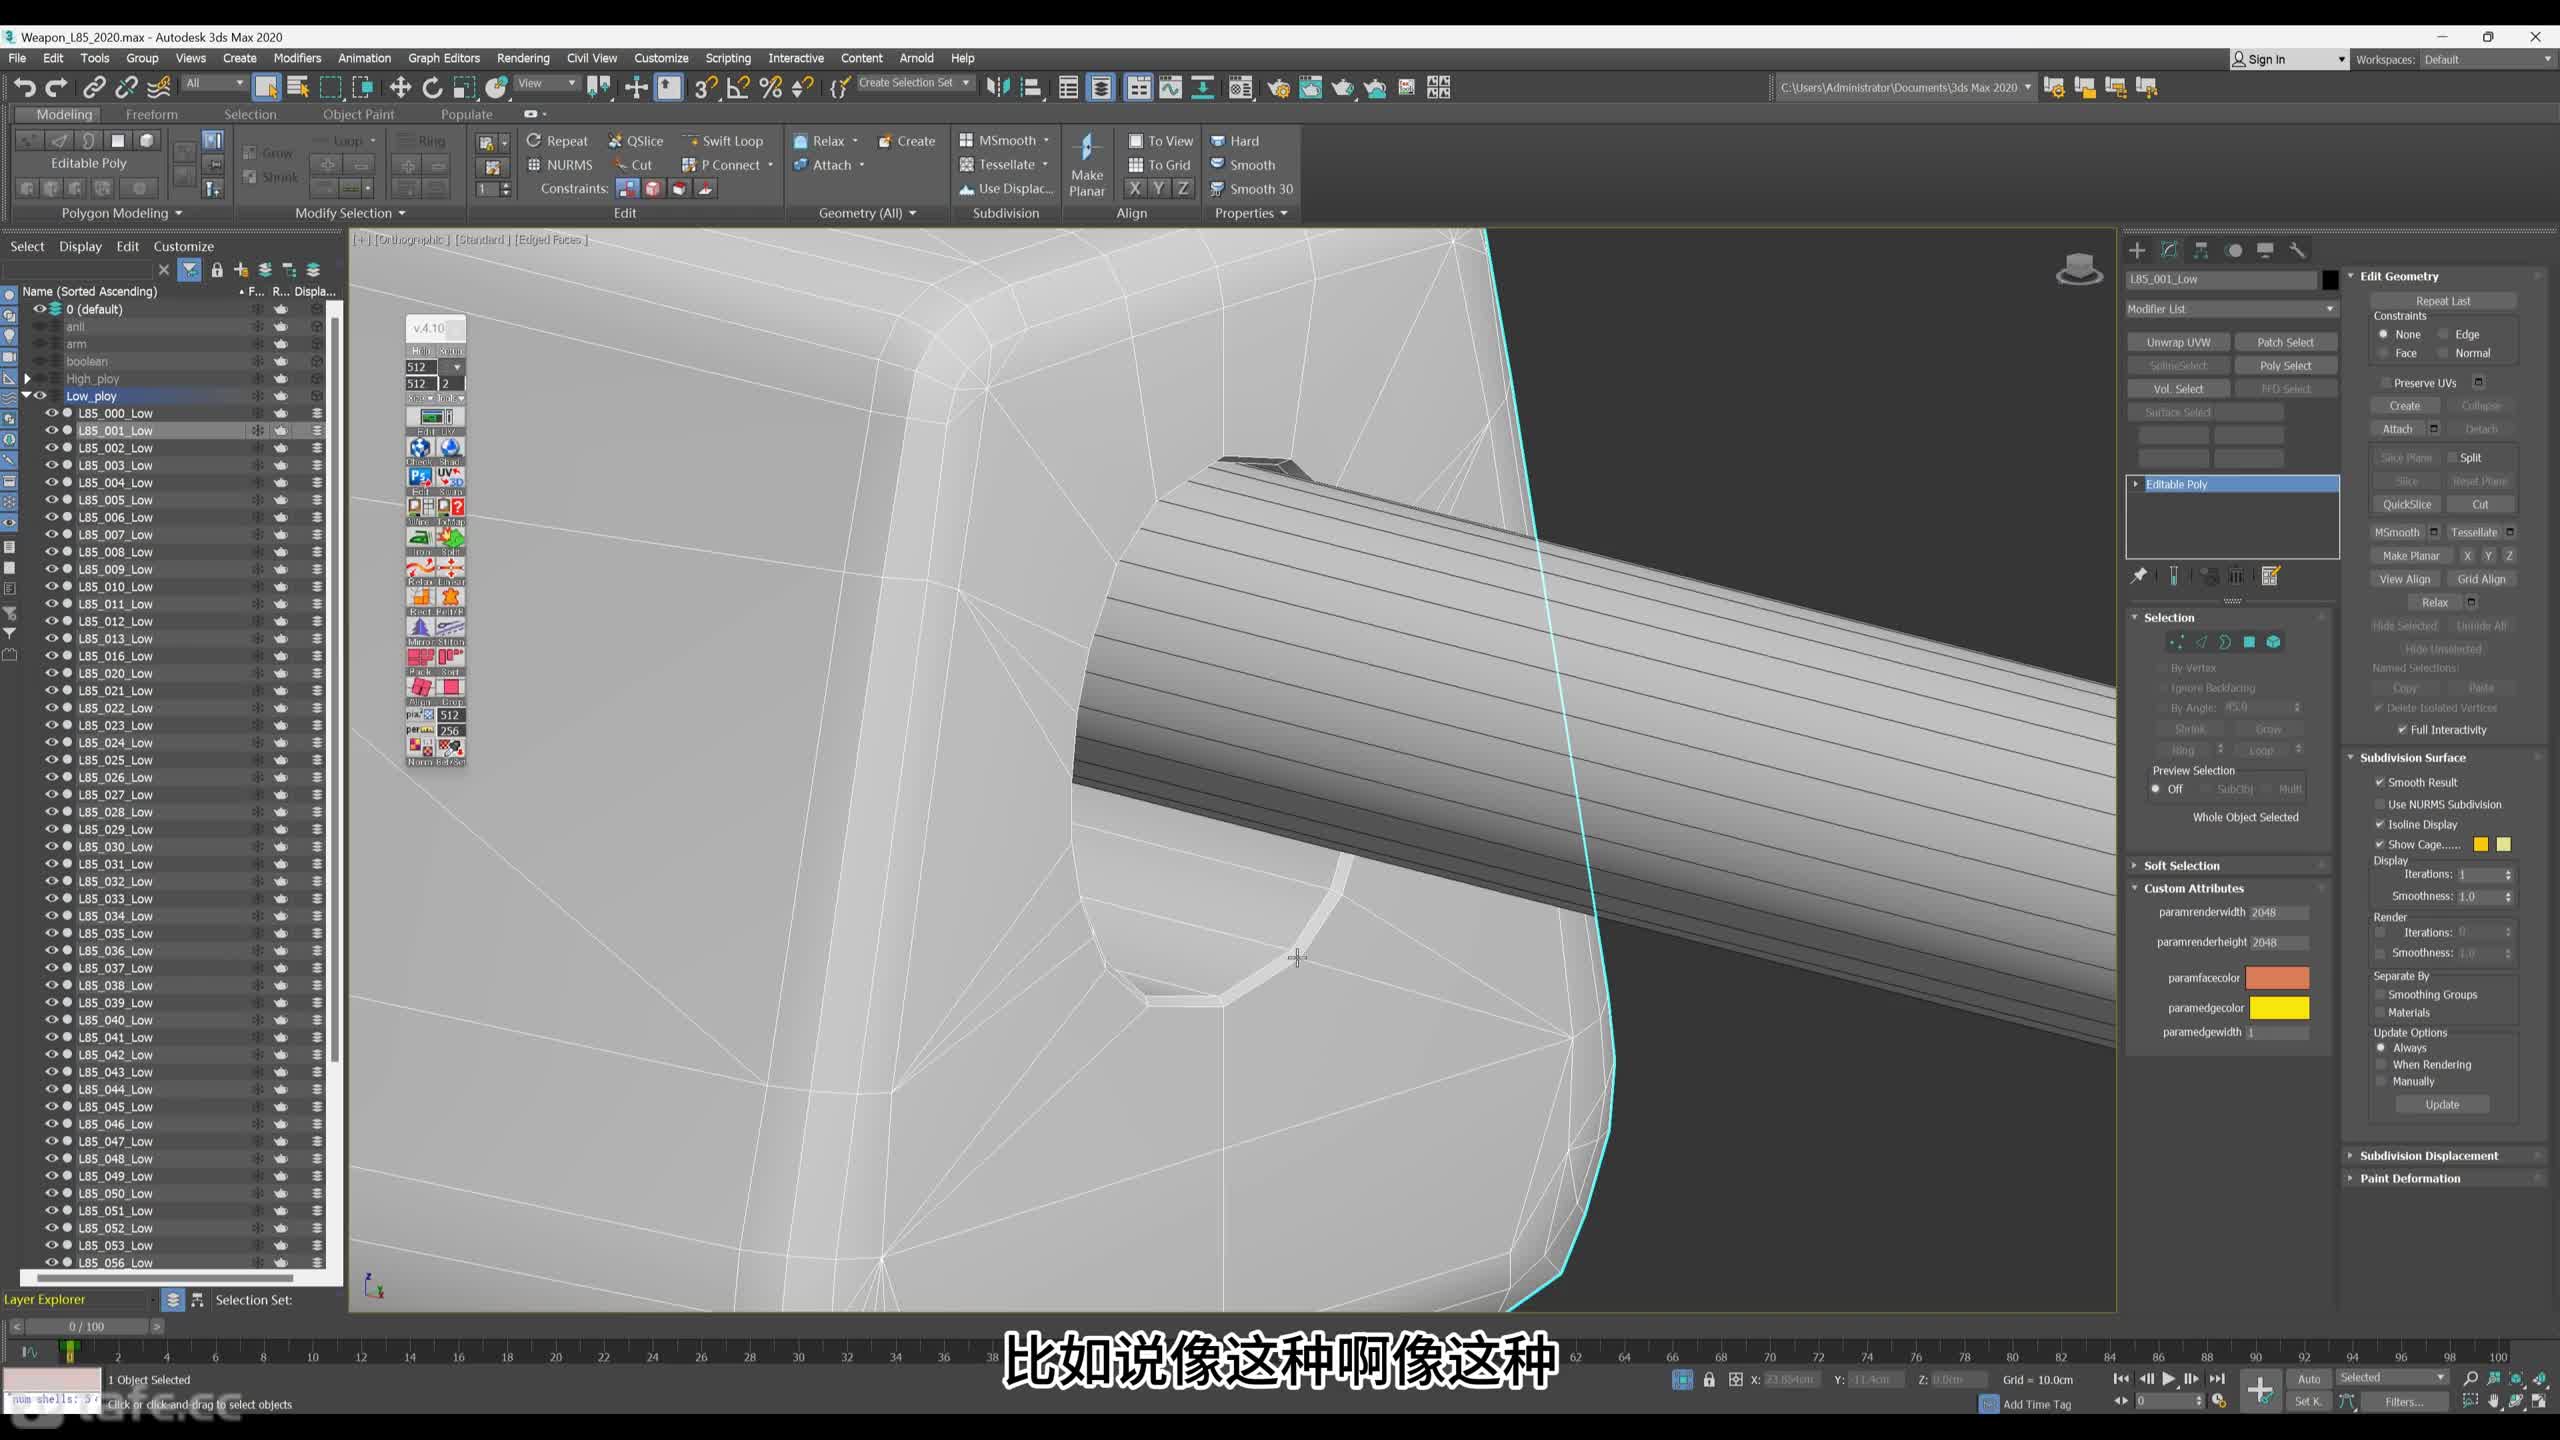Toggle the Full Interactivity checkbox
Screen dimensions: 2560x1440
click(x=2402, y=730)
